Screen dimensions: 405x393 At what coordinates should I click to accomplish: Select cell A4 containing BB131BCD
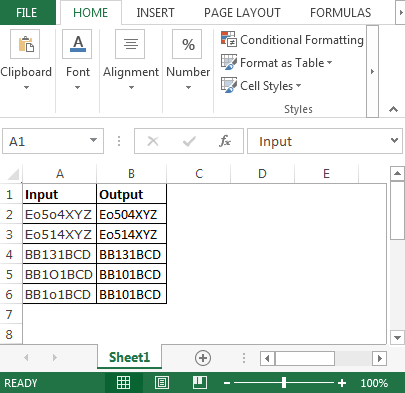tap(59, 254)
